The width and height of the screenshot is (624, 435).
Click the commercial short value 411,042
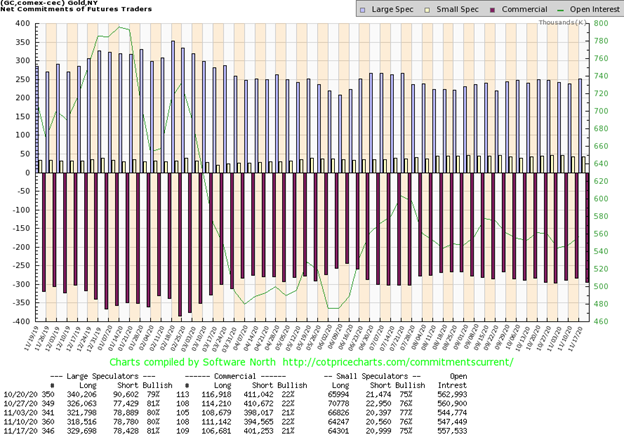point(259,394)
